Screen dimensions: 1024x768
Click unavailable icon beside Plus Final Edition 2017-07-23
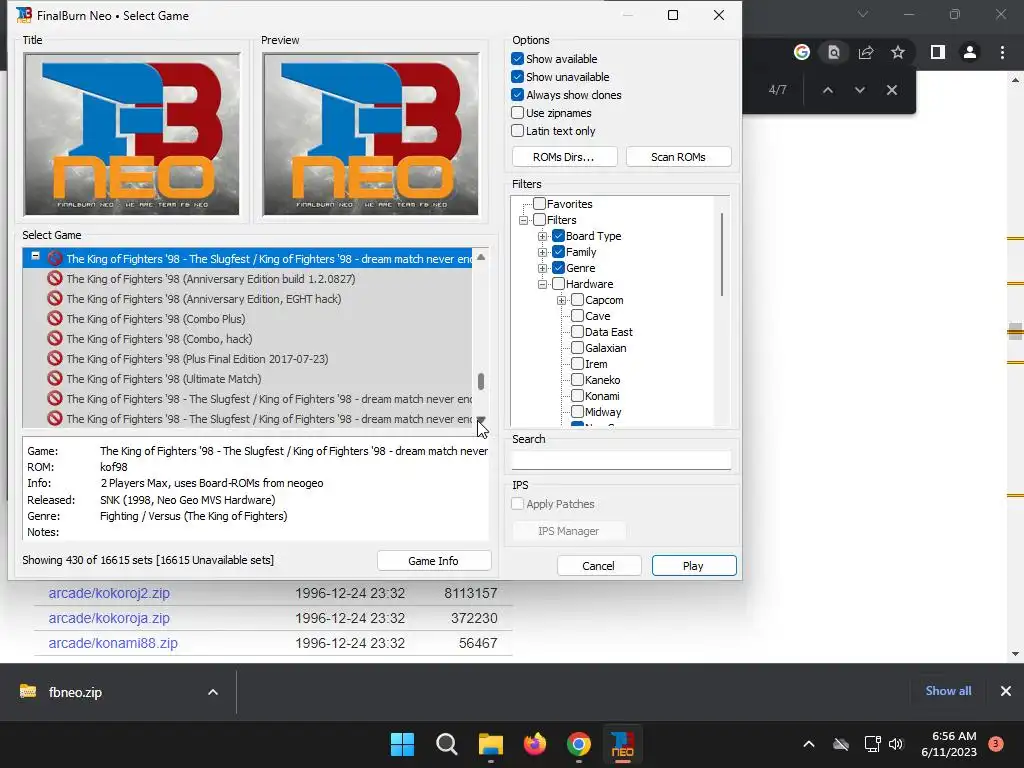(x=55, y=359)
